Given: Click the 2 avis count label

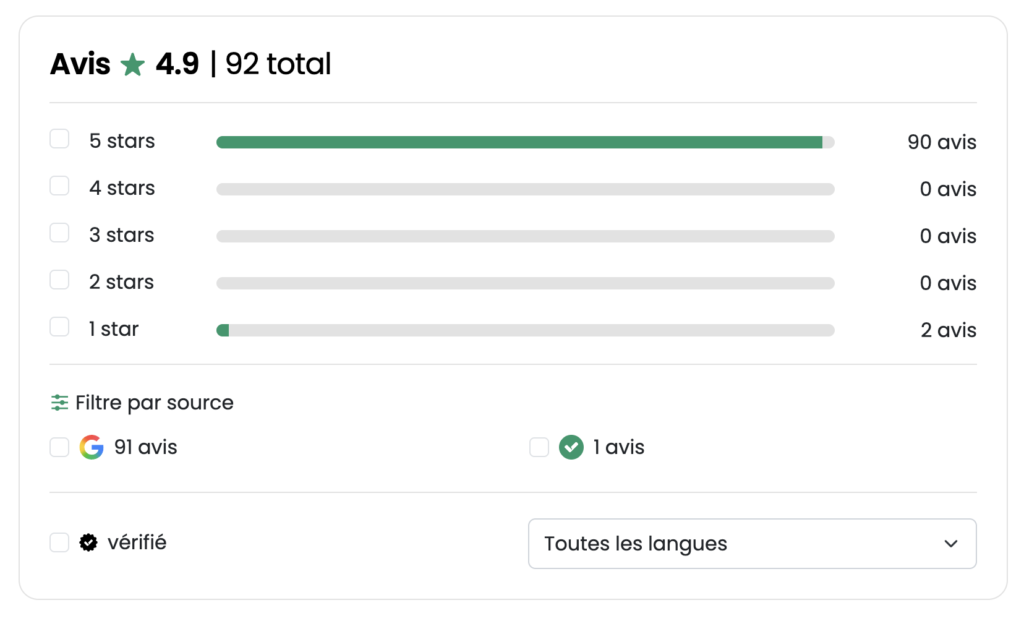Looking at the screenshot, I should (x=948, y=330).
